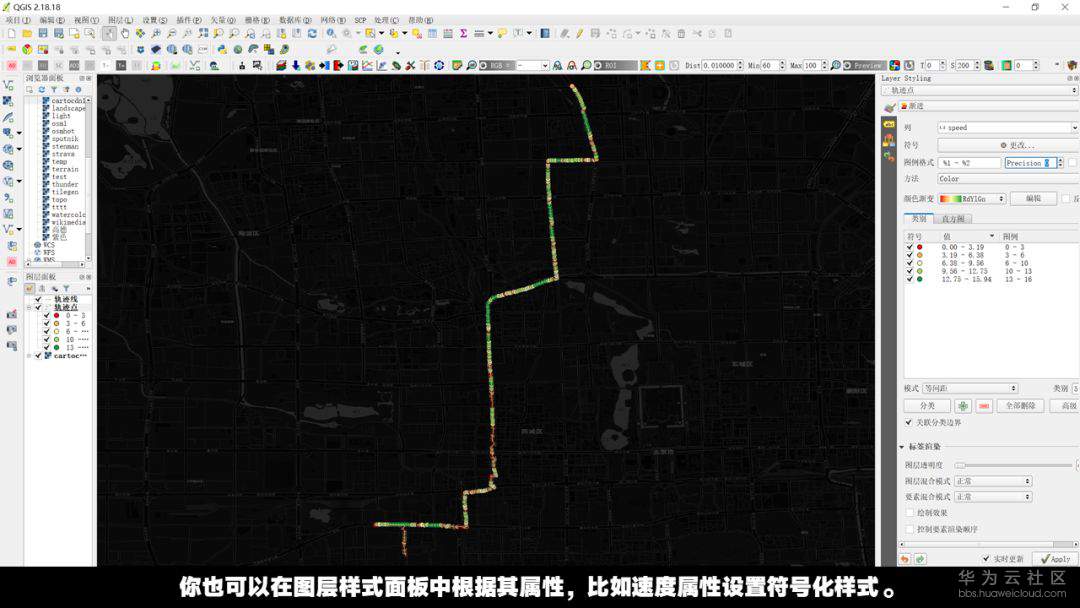Open the attribute table icon
This screenshot has width=1080, height=608.
coord(433,33)
